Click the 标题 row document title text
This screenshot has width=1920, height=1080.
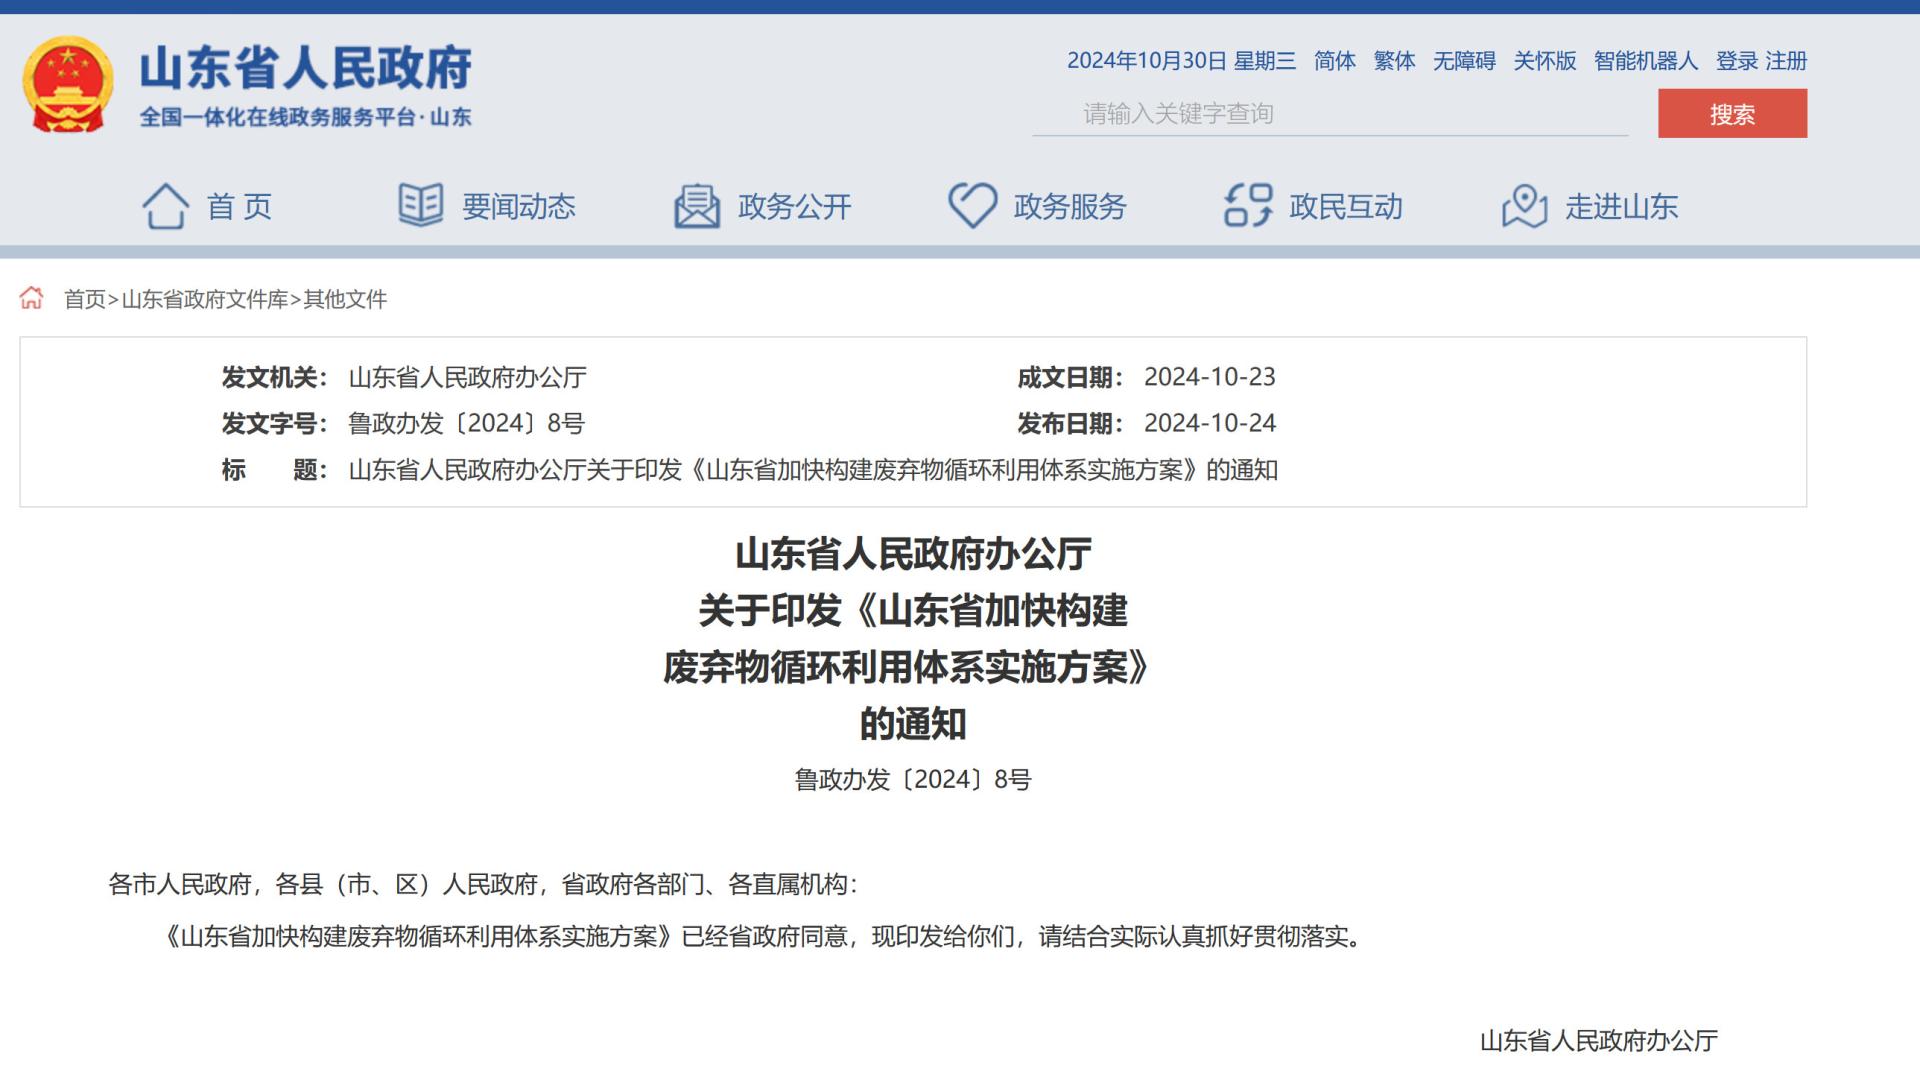tap(813, 470)
